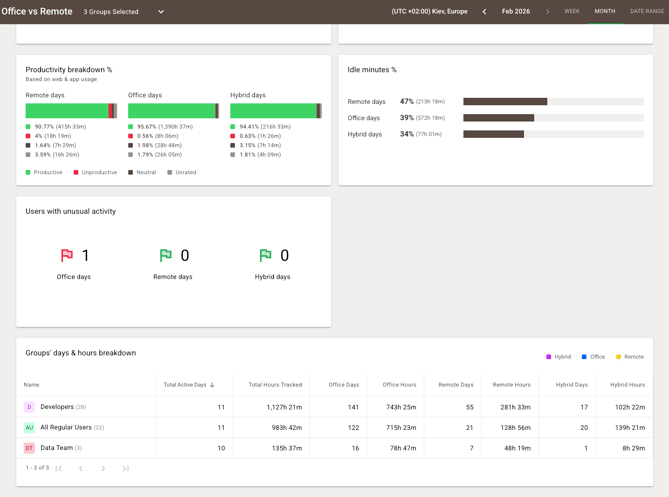Toggle the Office legend item
The width and height of the screenshot is (669, 497).
[x=593, y=357]
